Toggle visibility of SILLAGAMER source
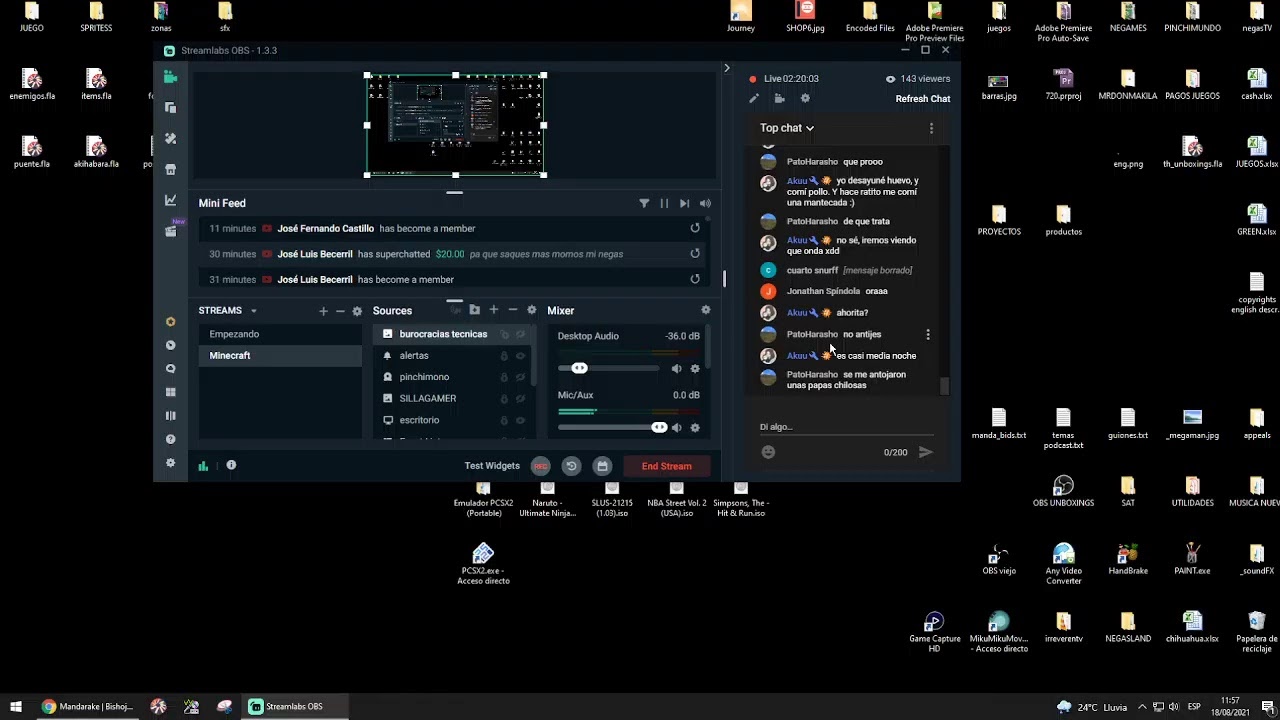This screenshot has width=1280, height=720. click(x=520, y=398)
